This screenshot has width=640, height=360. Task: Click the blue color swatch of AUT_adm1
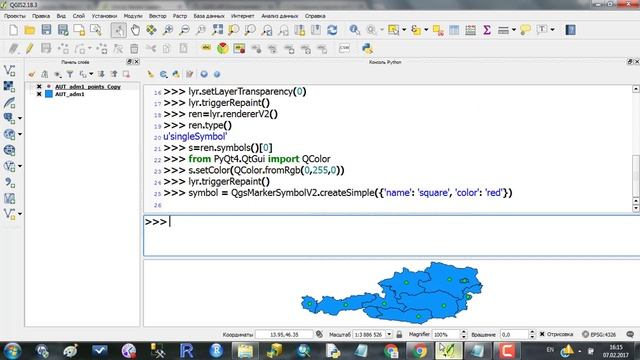(49, 94)
